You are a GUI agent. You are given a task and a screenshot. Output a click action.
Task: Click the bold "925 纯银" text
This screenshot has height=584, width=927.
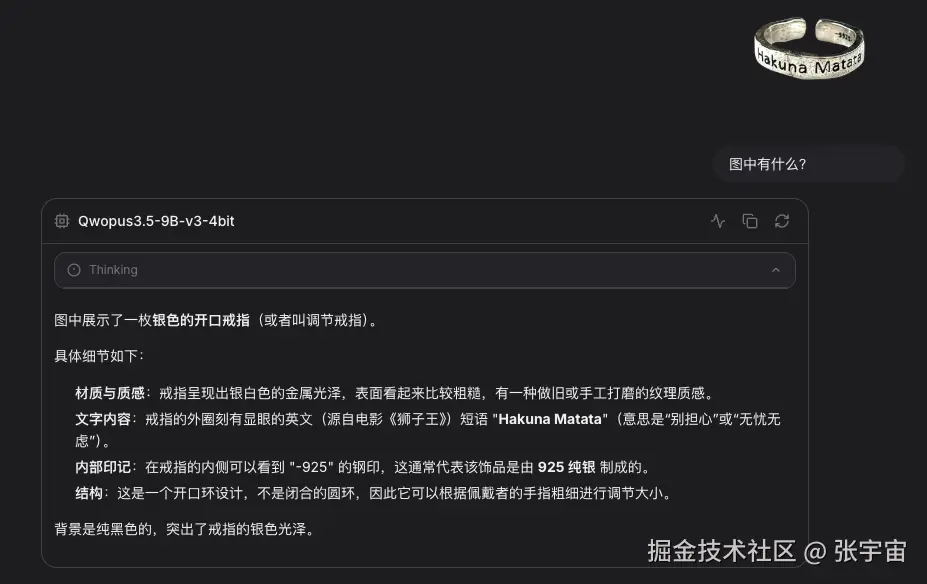pyautogui.click(x=566, y=467)
